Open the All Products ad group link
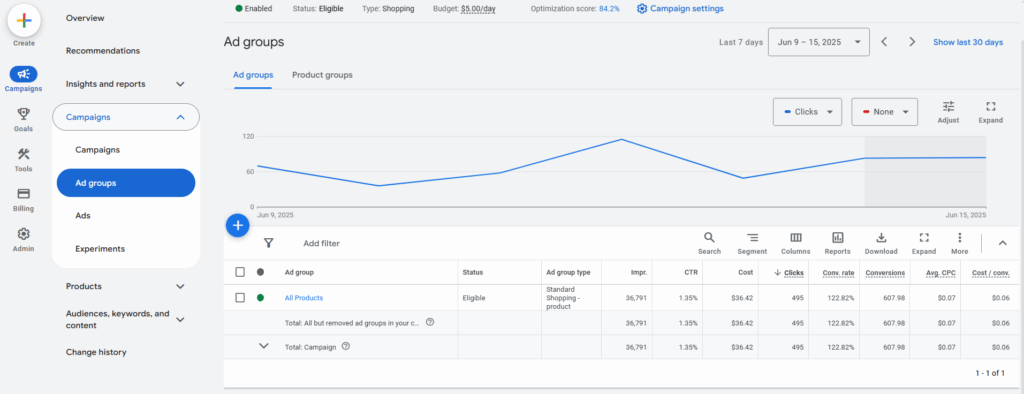1024x394 pixels. coord(304,298)
